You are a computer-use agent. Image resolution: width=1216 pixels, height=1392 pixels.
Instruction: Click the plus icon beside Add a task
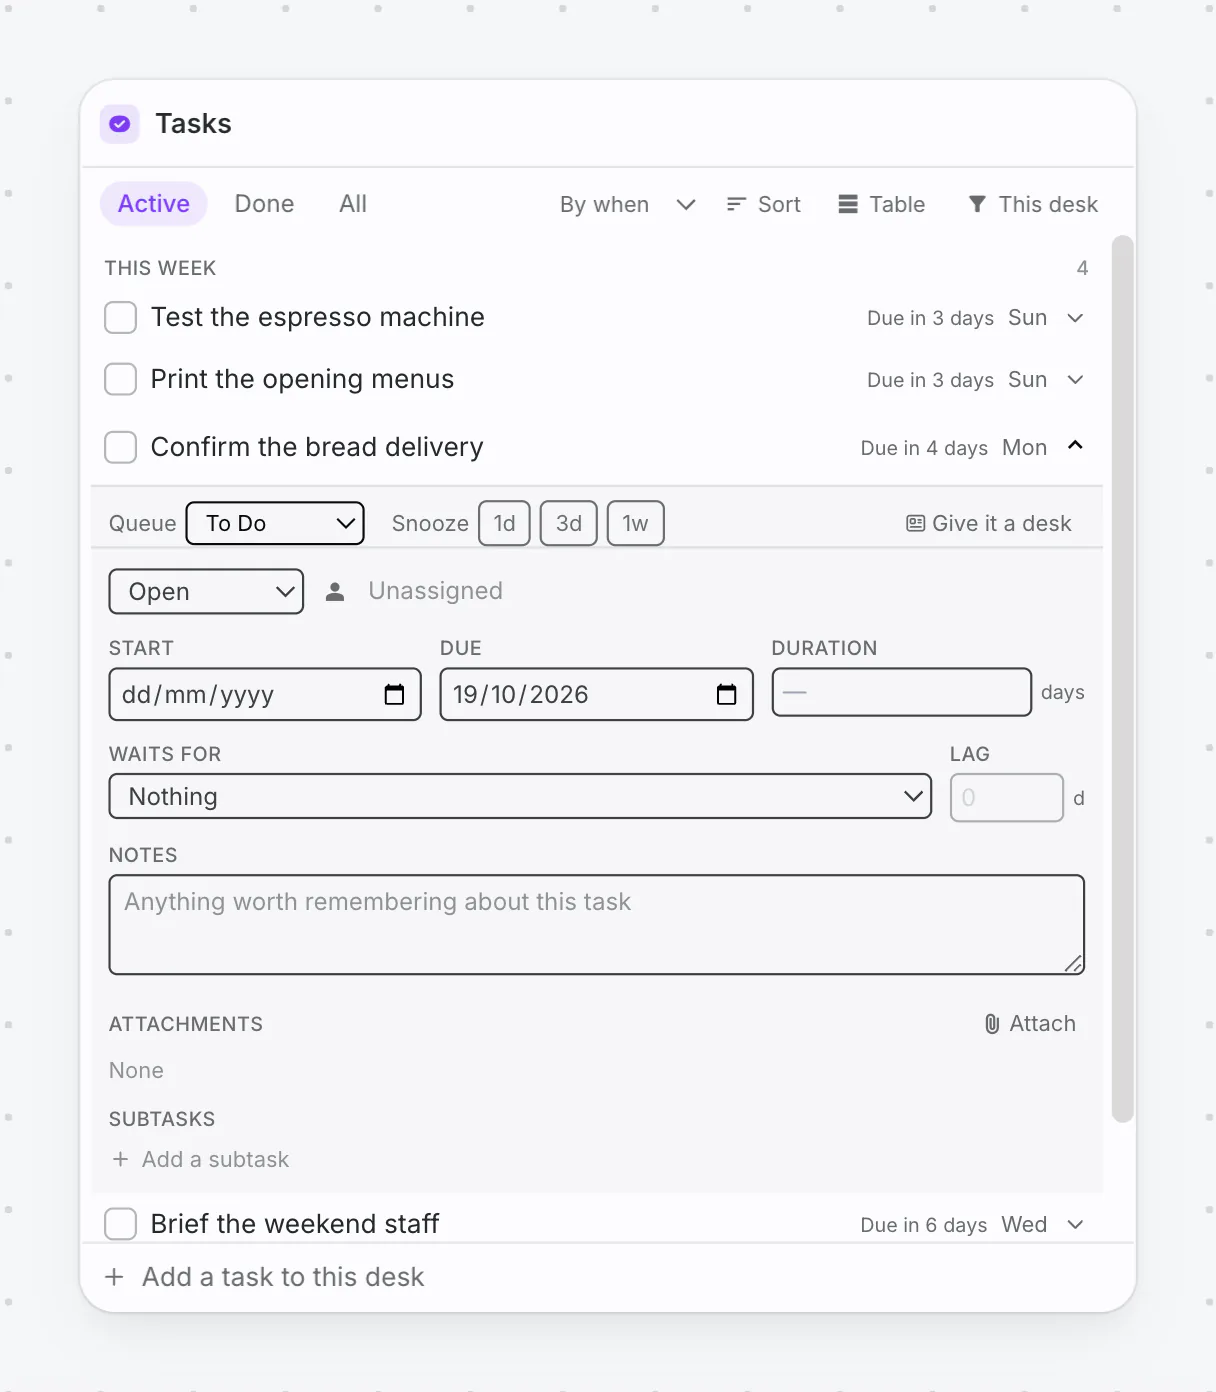[115, 1277]
